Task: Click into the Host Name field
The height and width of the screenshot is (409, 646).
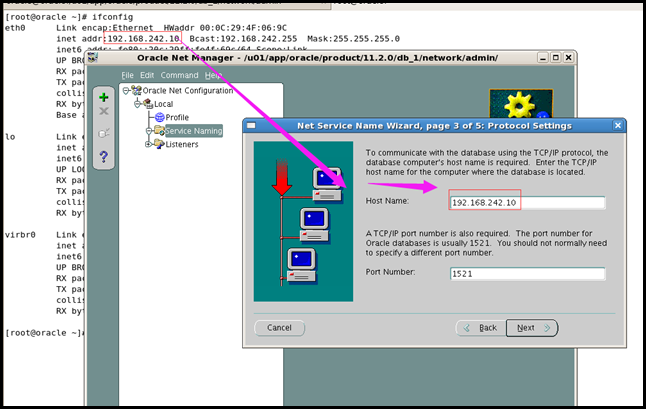Action: (527, 203)
